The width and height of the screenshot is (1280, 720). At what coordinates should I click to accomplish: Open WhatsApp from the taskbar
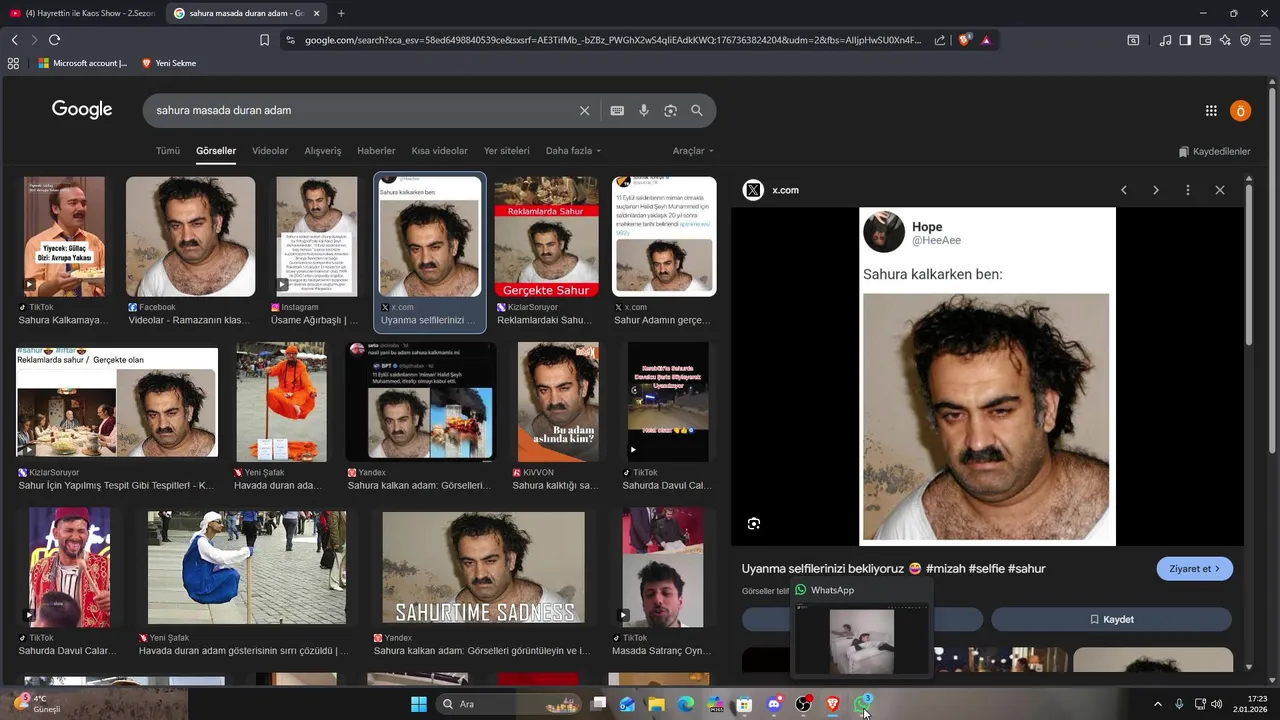(x=862, y=704)
